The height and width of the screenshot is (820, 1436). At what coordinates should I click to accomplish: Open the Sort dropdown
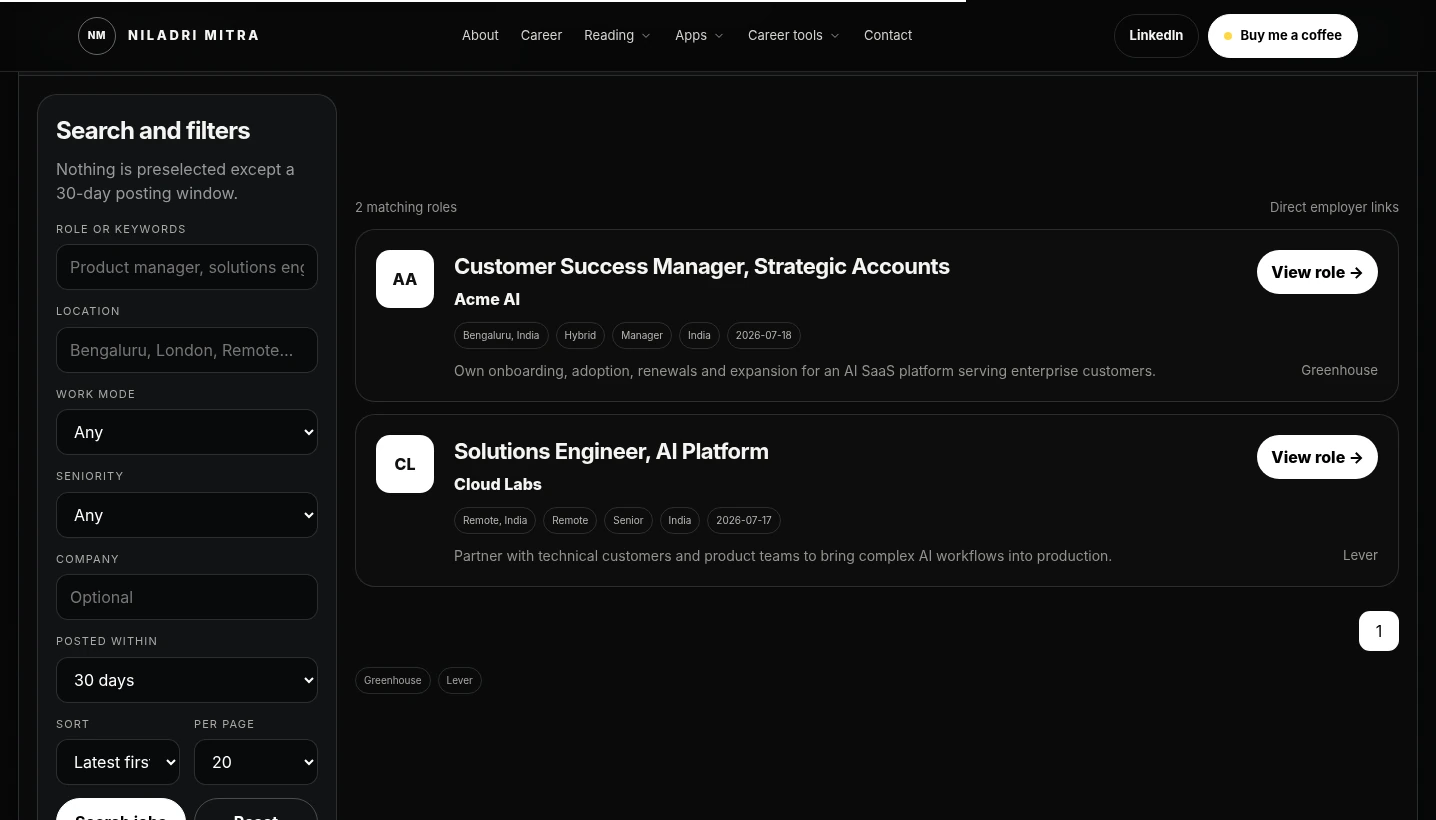[118, 762]
